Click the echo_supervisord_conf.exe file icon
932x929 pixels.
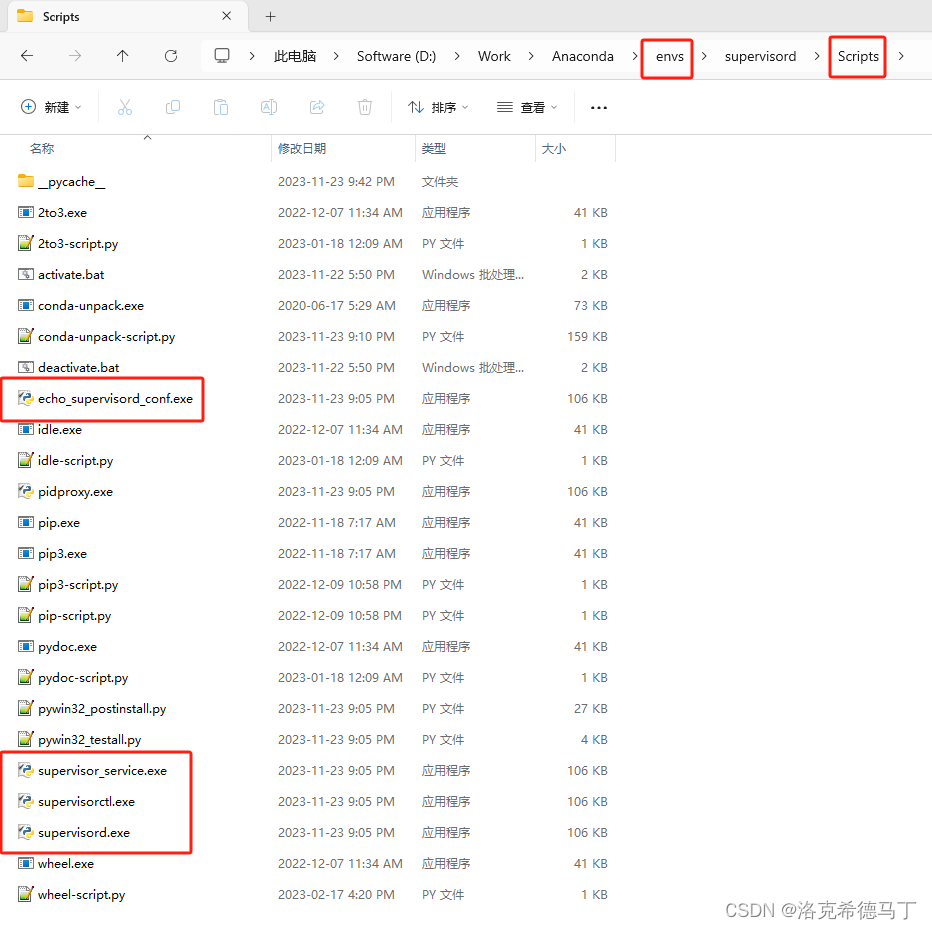(26, 398)
